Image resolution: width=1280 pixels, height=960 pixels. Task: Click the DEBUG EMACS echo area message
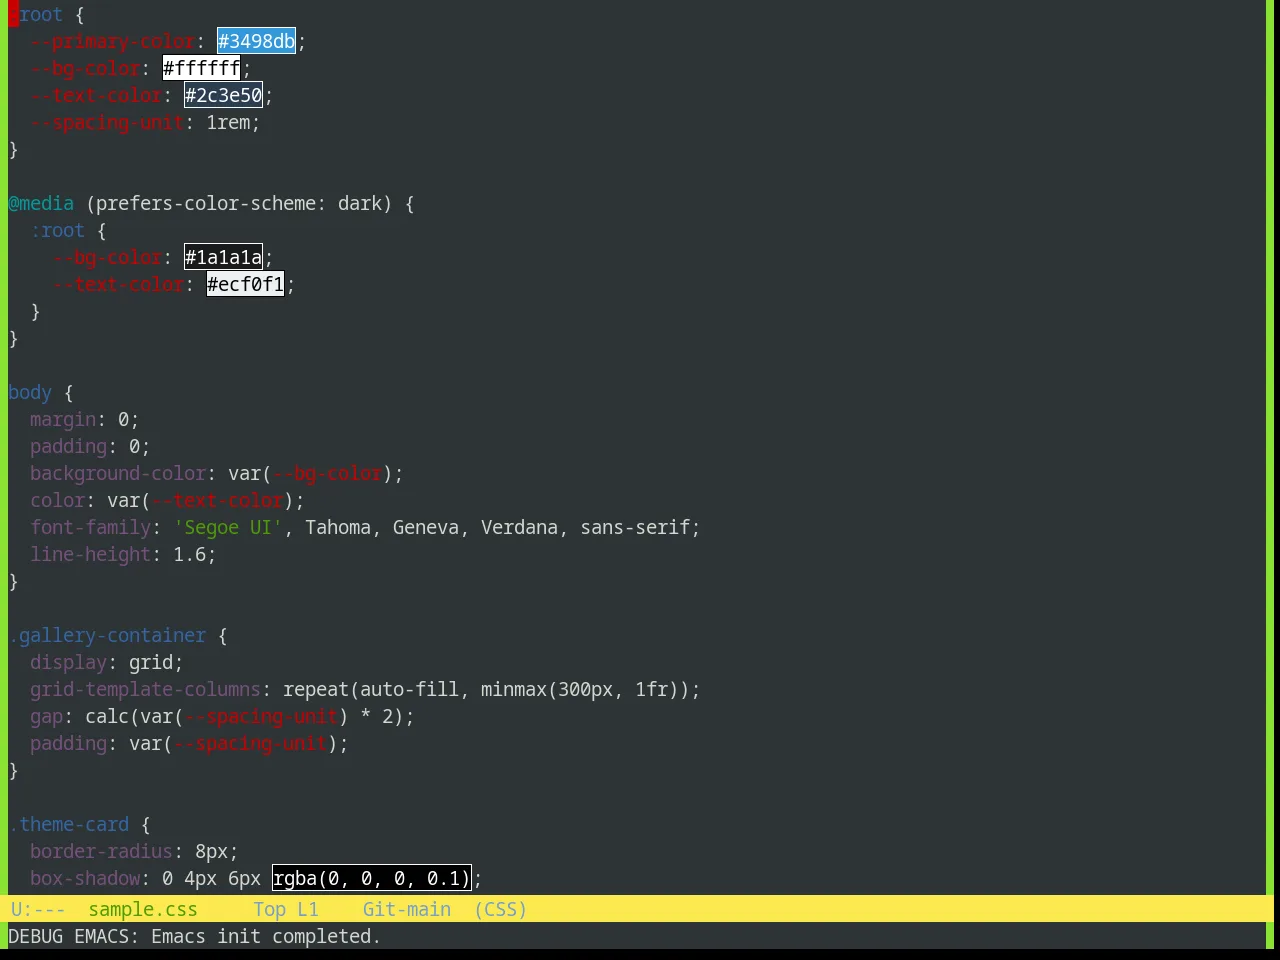(194, 936)
